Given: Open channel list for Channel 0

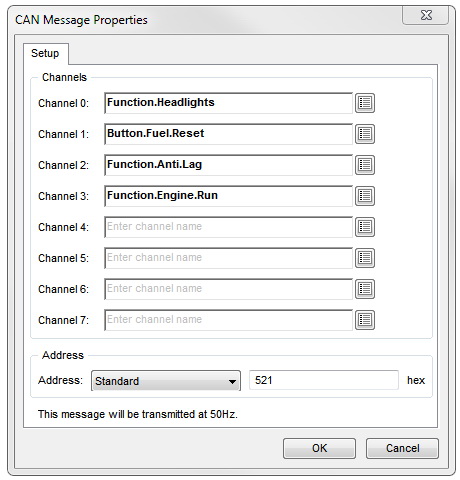Looking at the screenshot, I should 365,103.
